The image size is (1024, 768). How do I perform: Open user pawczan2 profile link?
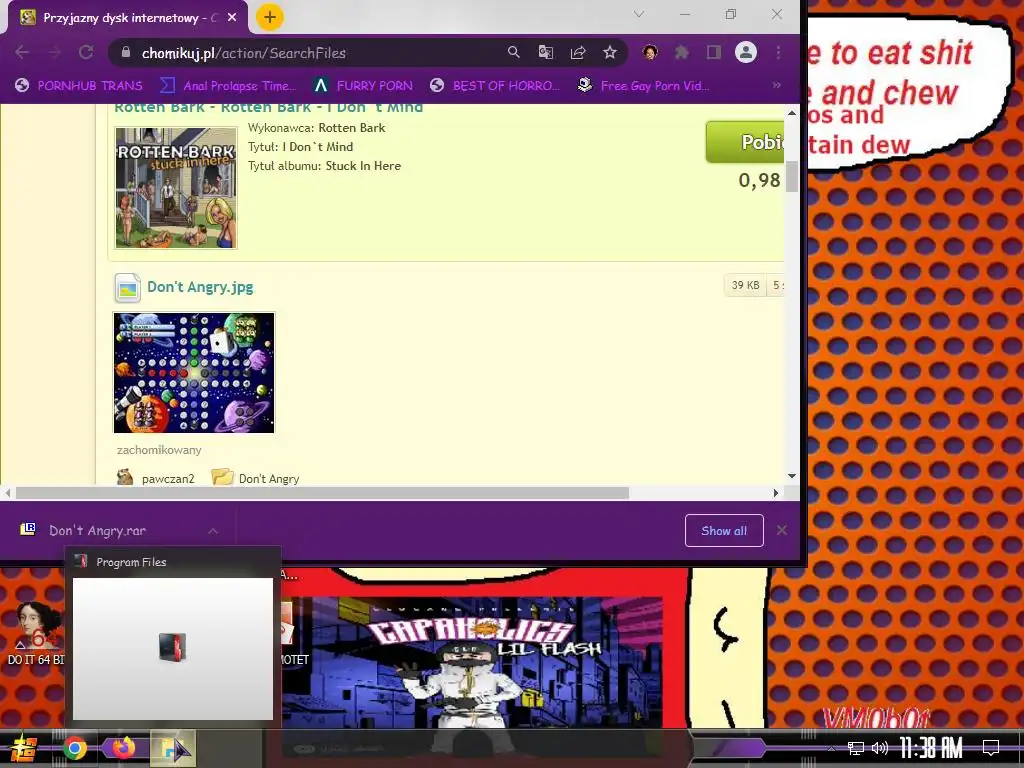coord(168,479)
